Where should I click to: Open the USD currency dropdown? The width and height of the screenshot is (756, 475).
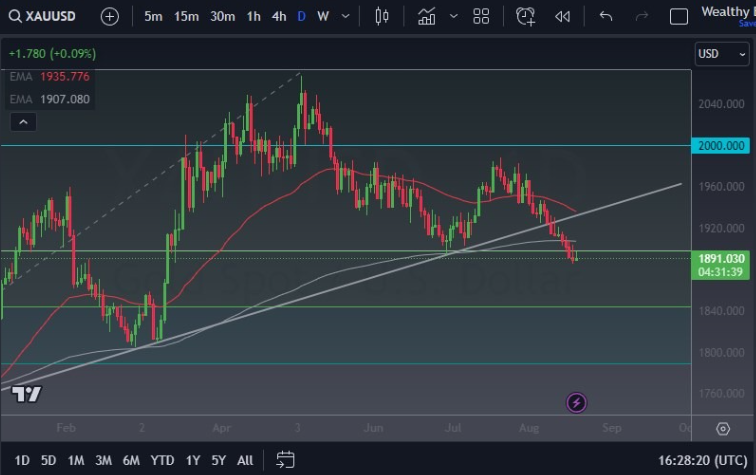[x=720, y=54]
